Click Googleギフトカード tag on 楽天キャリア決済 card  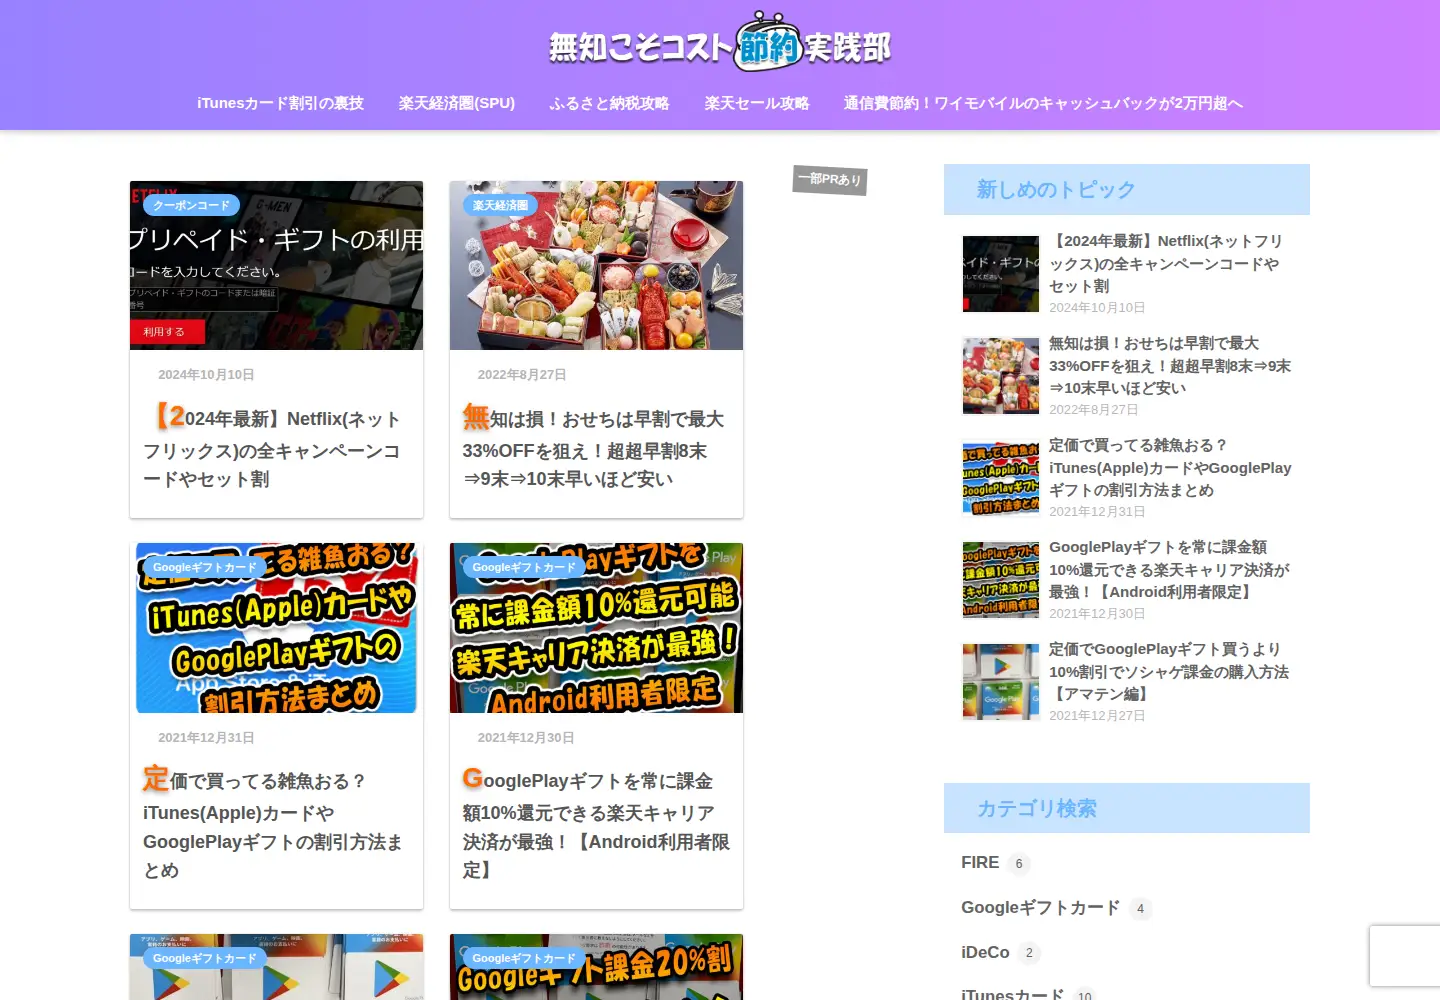[524, 567]
